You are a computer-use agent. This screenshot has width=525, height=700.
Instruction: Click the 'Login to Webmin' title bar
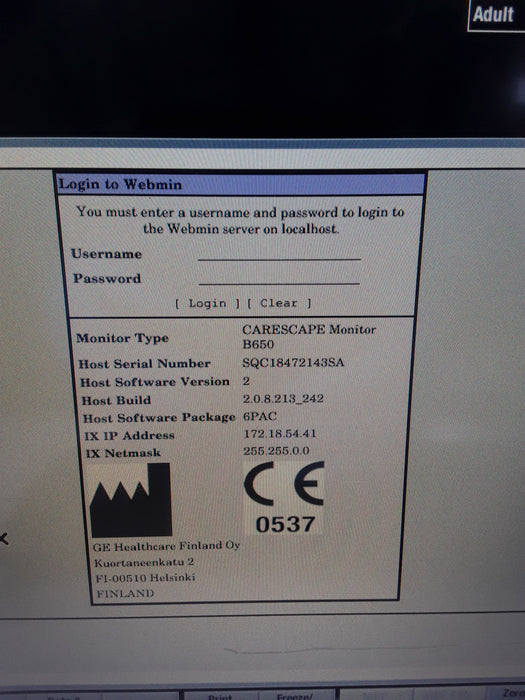tap(241, 184)
